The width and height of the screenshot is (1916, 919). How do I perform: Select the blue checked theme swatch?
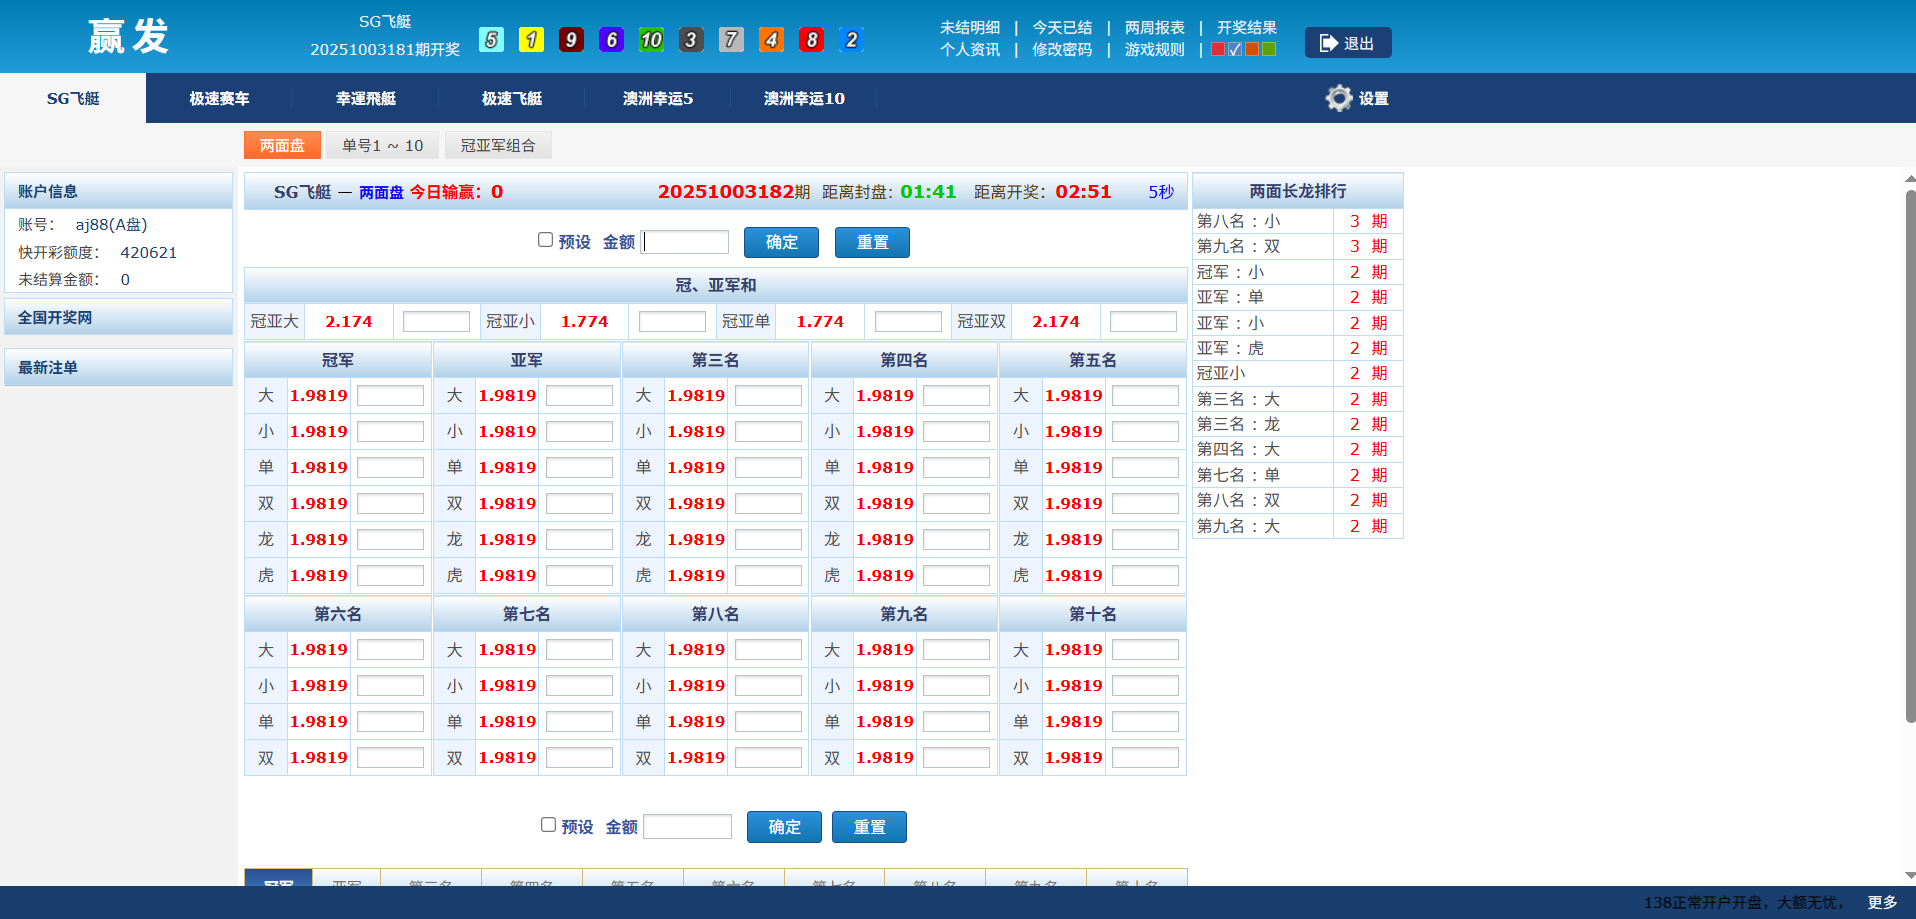pyautogui.click(x=1235, y=49)
